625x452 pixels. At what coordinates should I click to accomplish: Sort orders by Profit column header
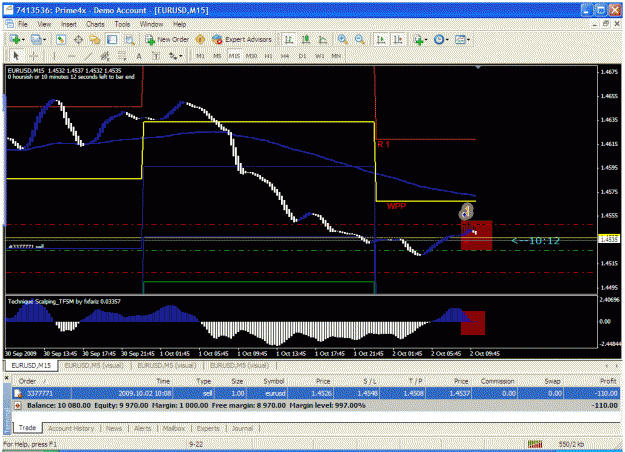[608, 381]
